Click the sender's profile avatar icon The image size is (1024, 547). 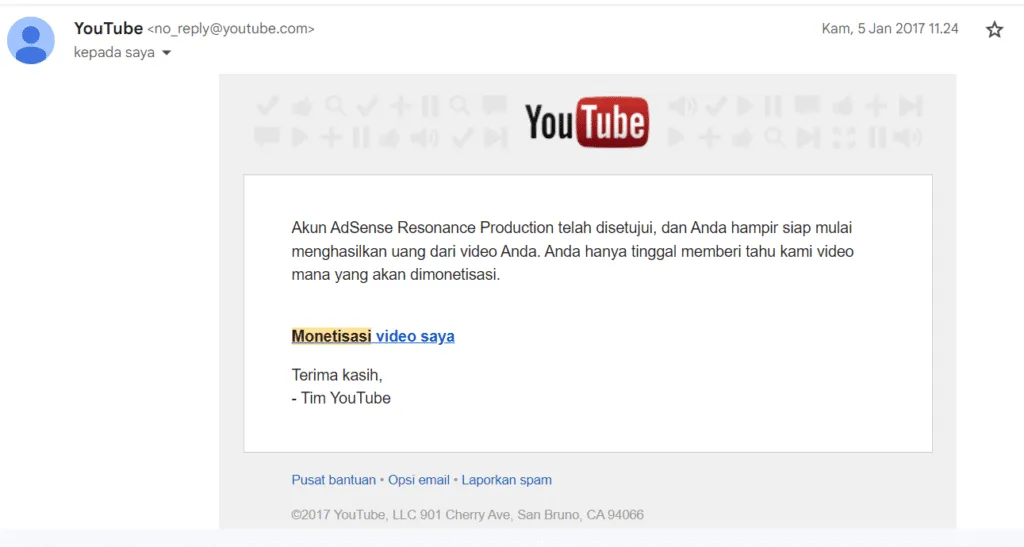click(x=32, y=40)
